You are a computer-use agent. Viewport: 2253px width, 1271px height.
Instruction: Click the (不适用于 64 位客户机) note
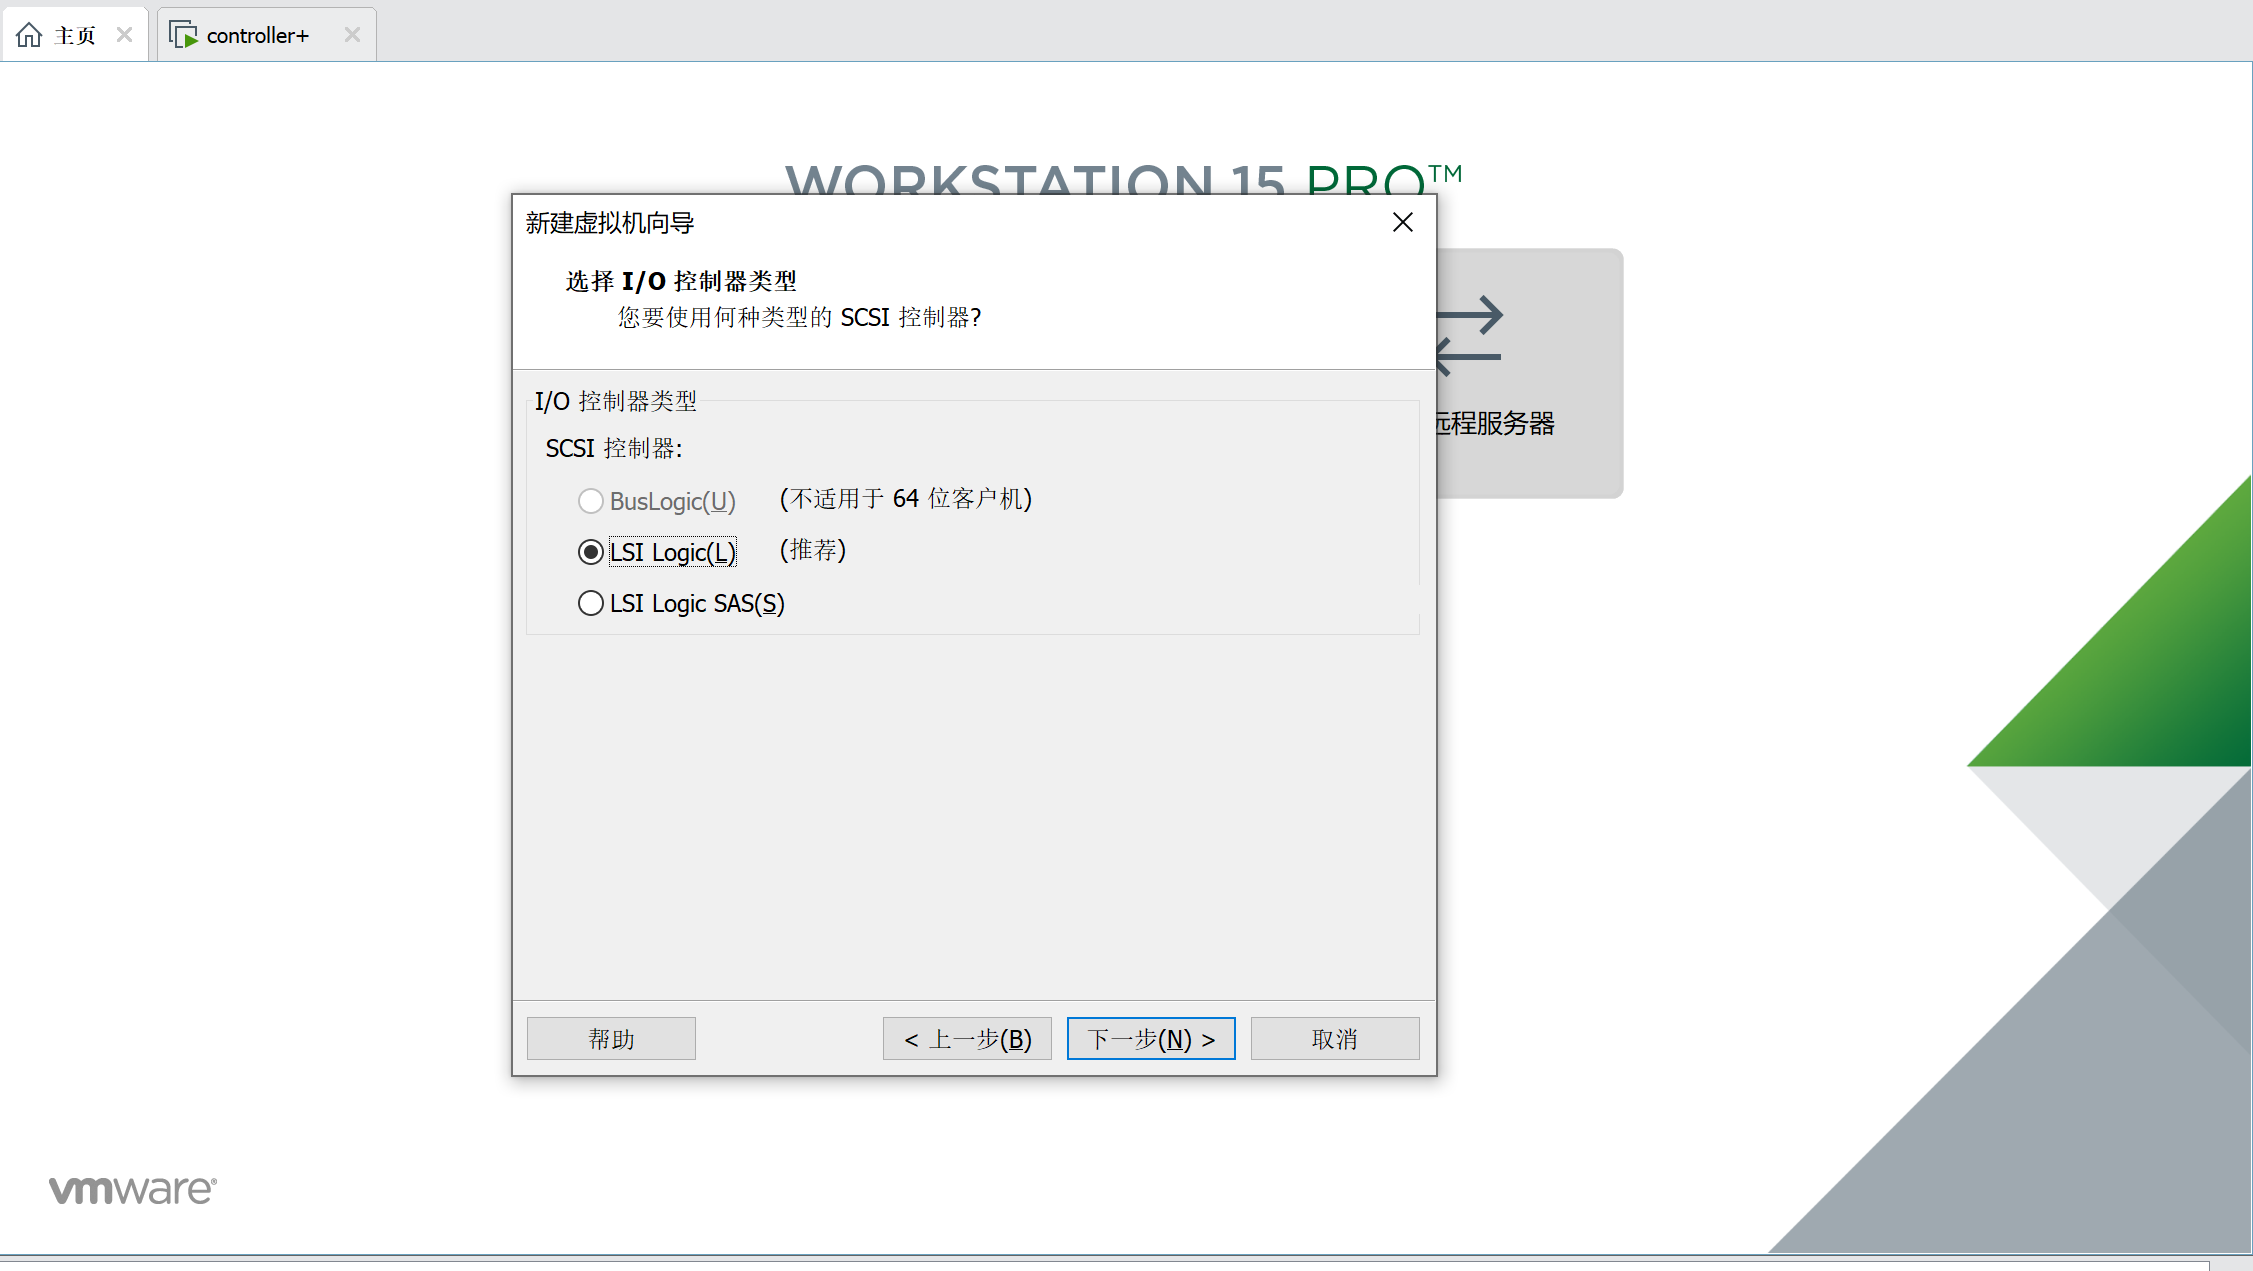click(x=906, y=499)
